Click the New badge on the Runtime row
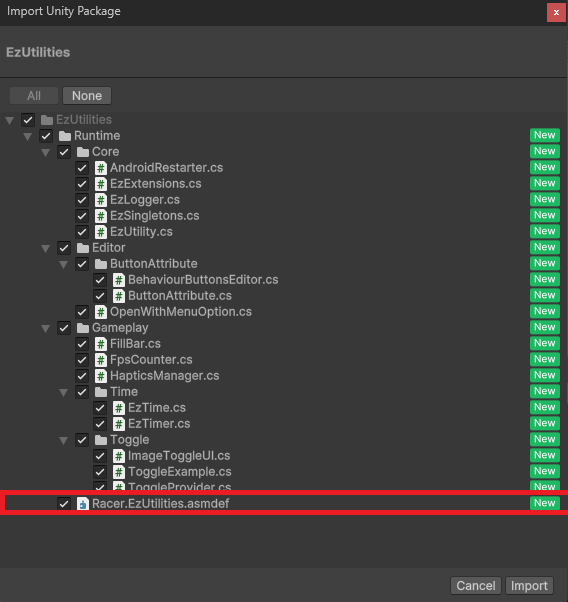This screenshot has height=602, width=568. (545, 135)
